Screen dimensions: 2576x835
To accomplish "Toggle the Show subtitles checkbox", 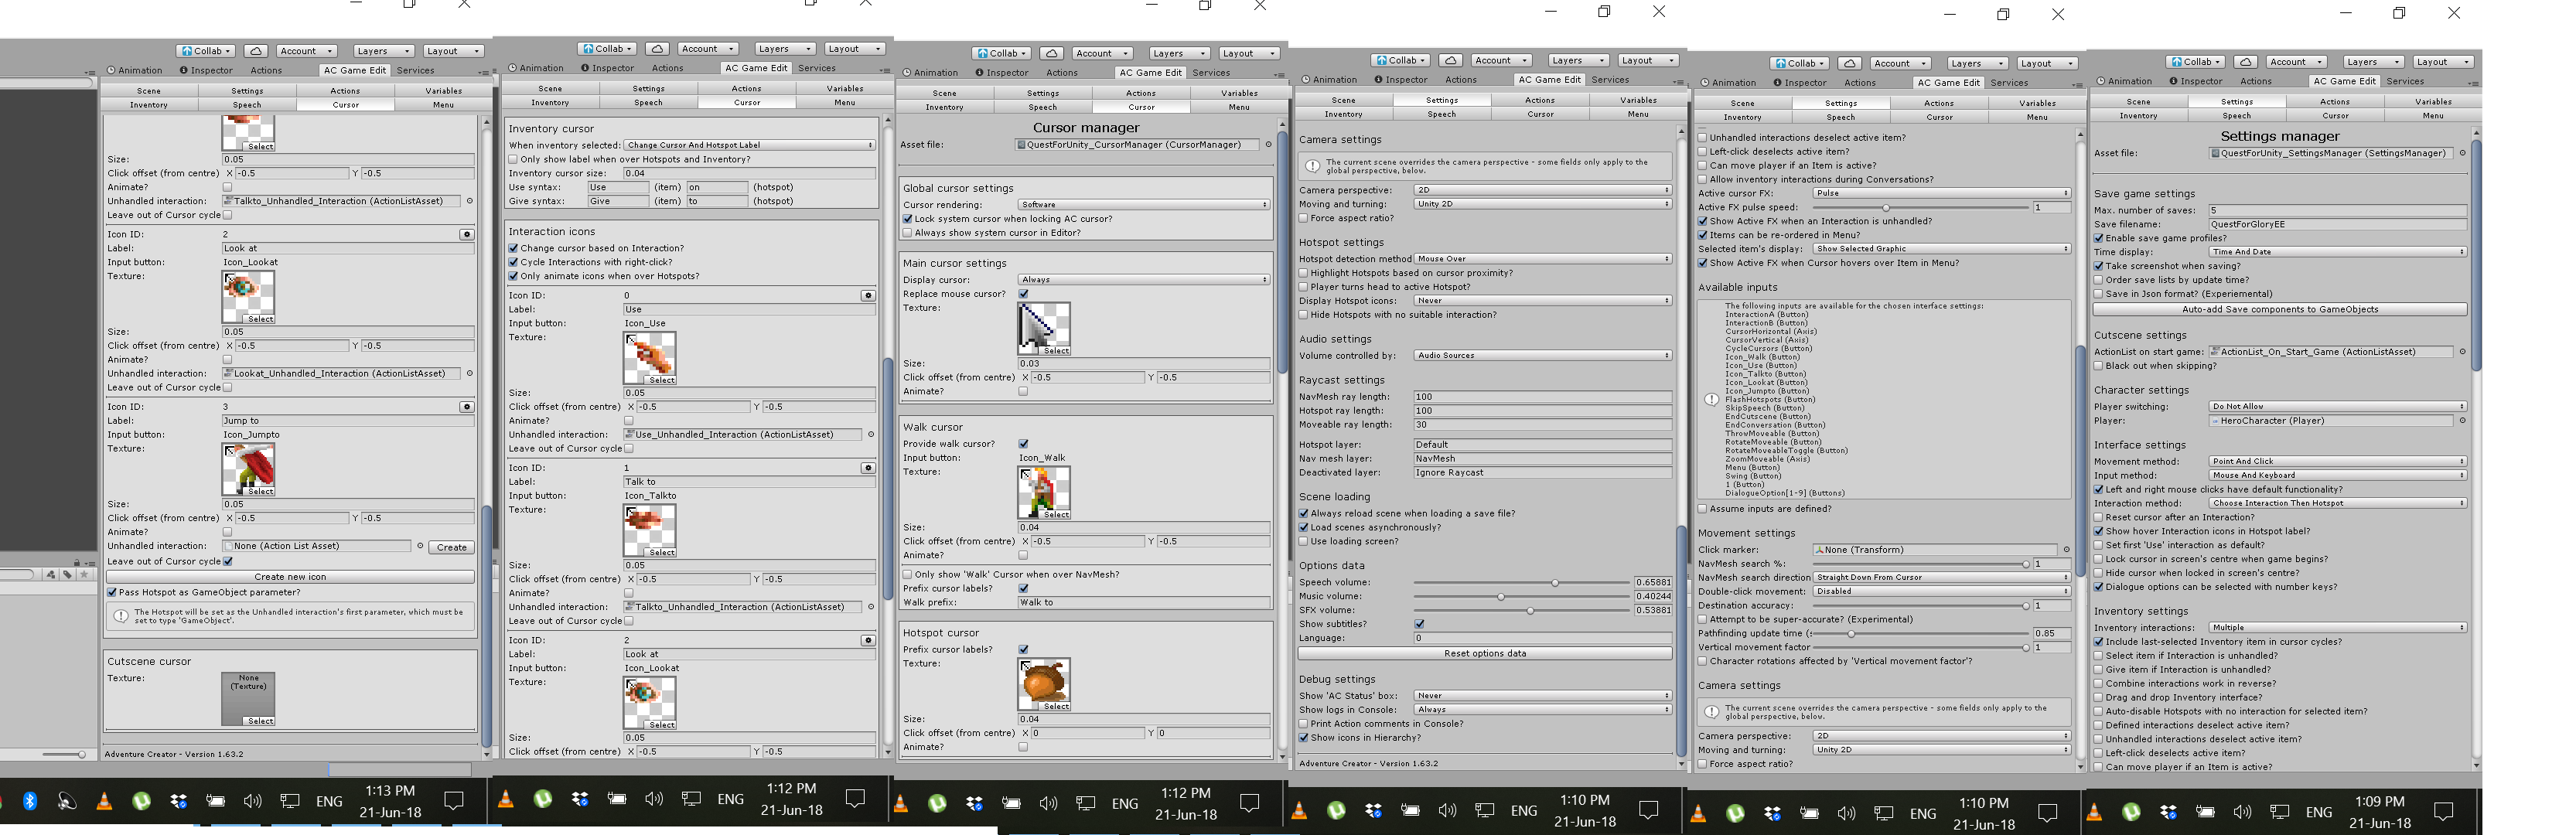I will 1419,624.
